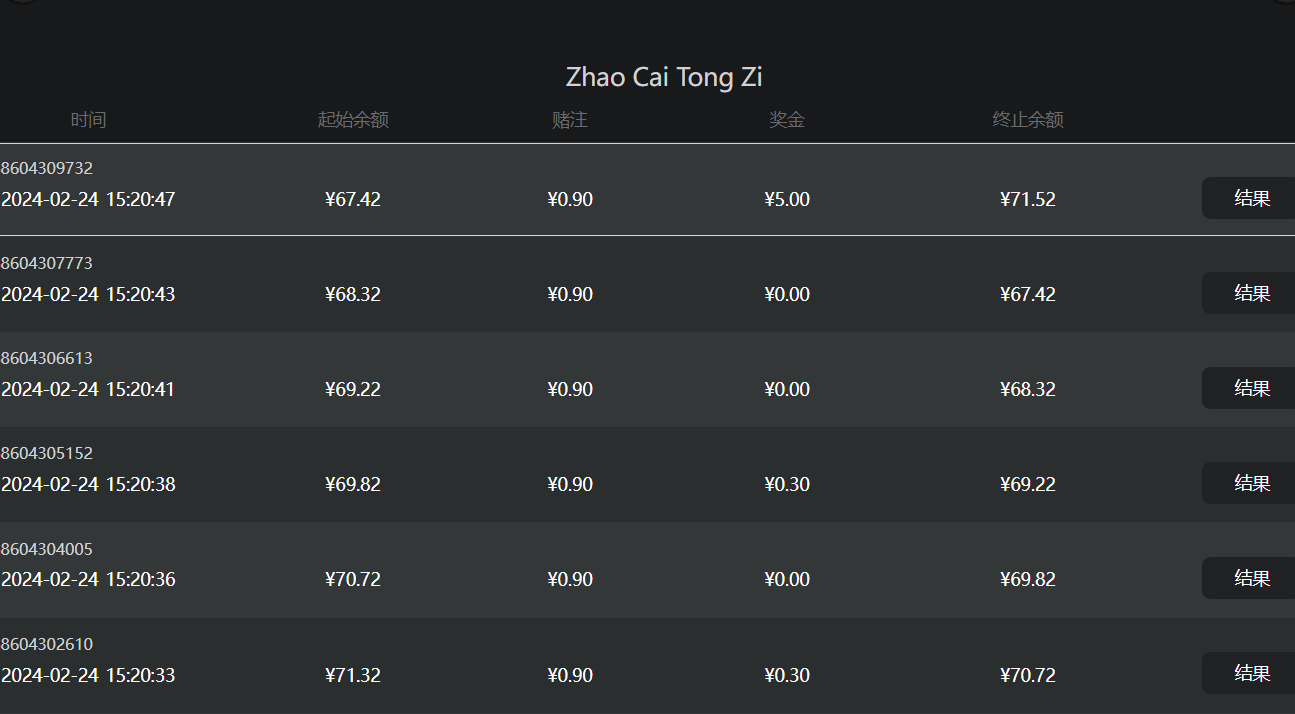The height and width of the screenshot is (714, 1295).
Task: Click the ¥71.52 ending balance
Action: click(1028, 199)
